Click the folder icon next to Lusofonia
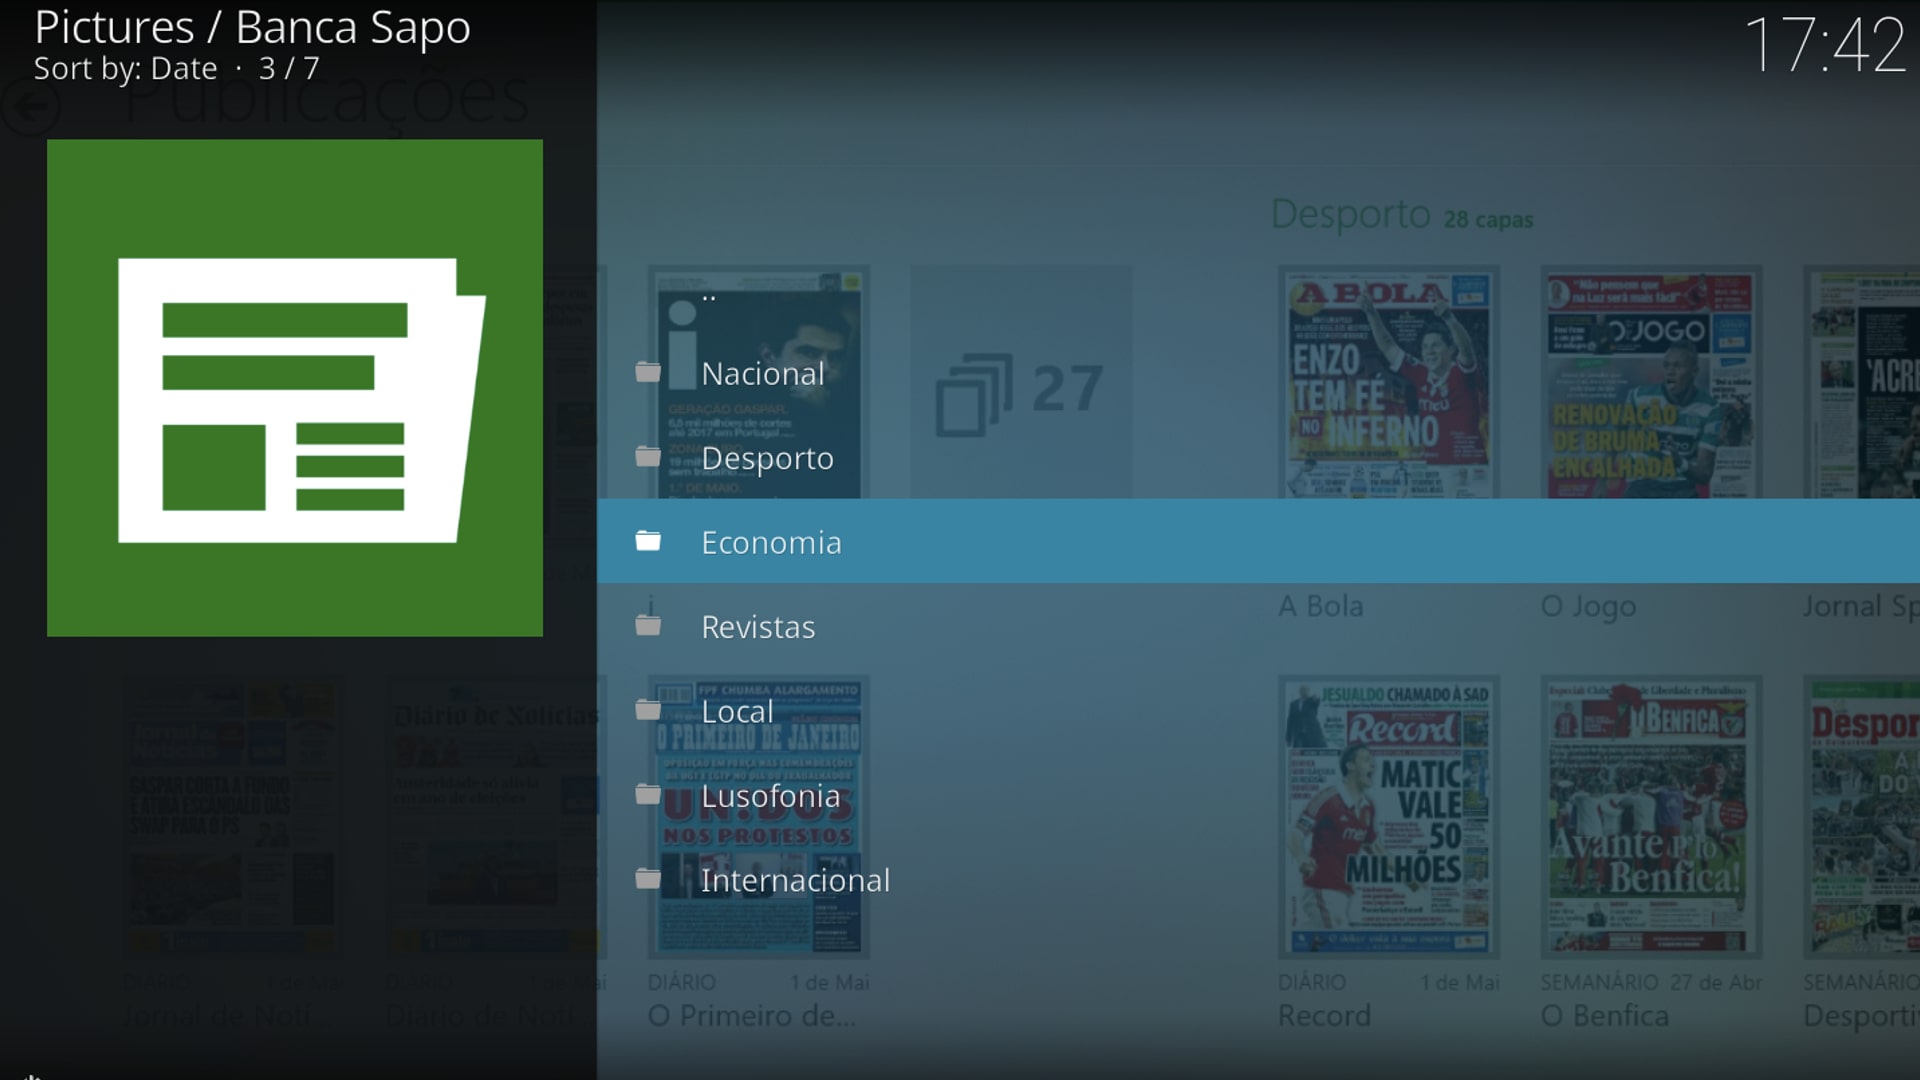 tap(648, 795)
